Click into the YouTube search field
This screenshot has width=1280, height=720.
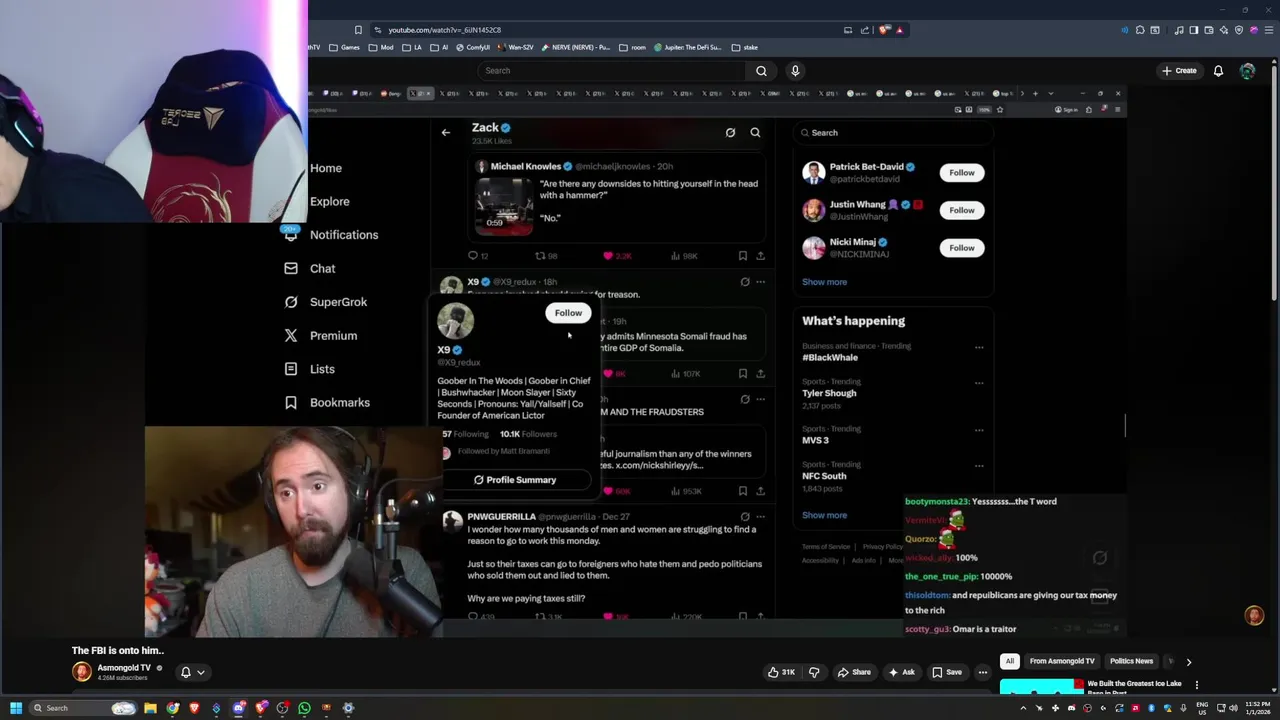(611, 71)
